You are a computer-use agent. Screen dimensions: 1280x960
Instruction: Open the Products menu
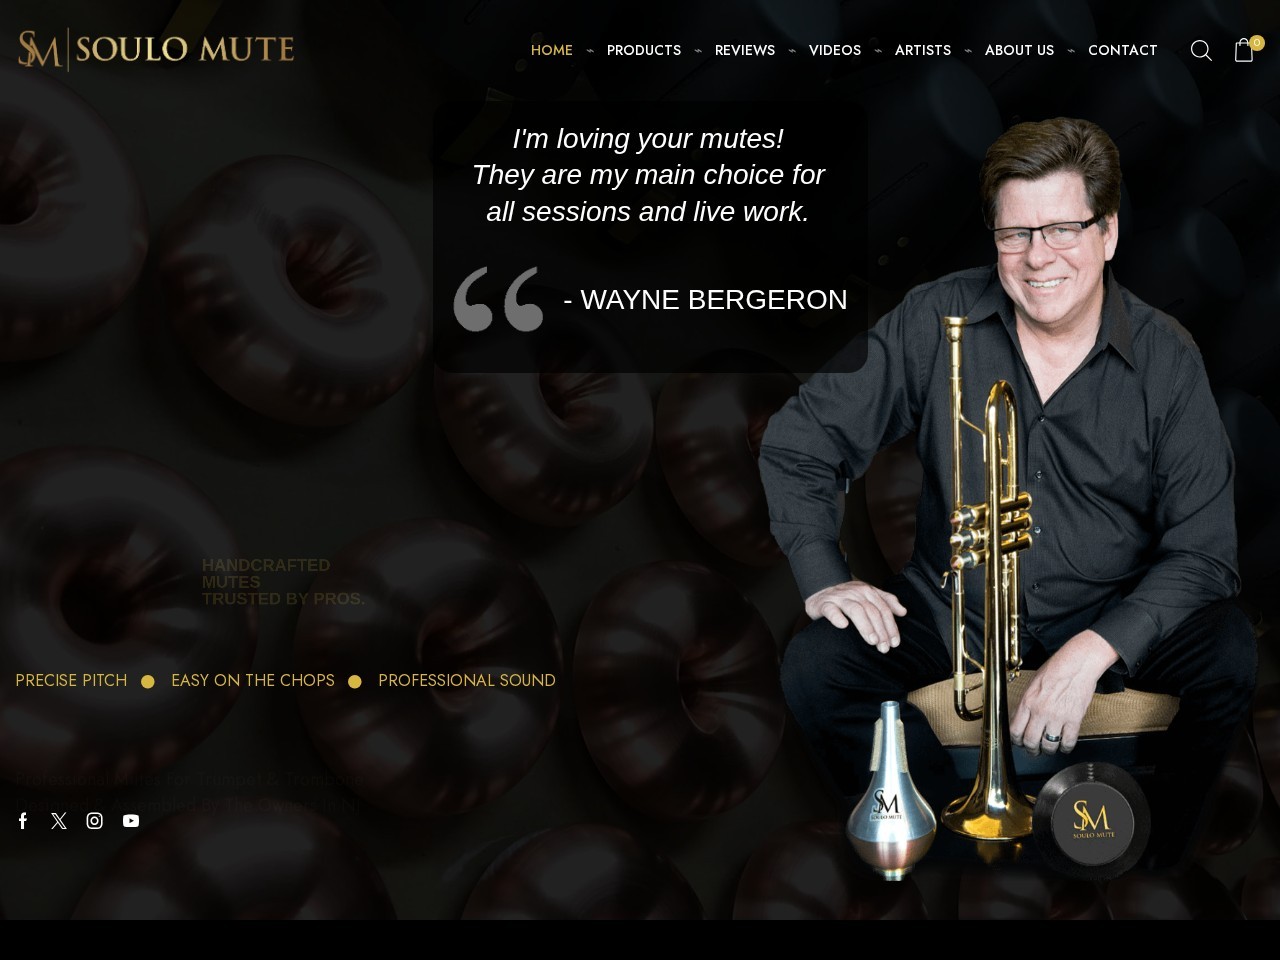[644, 50]
